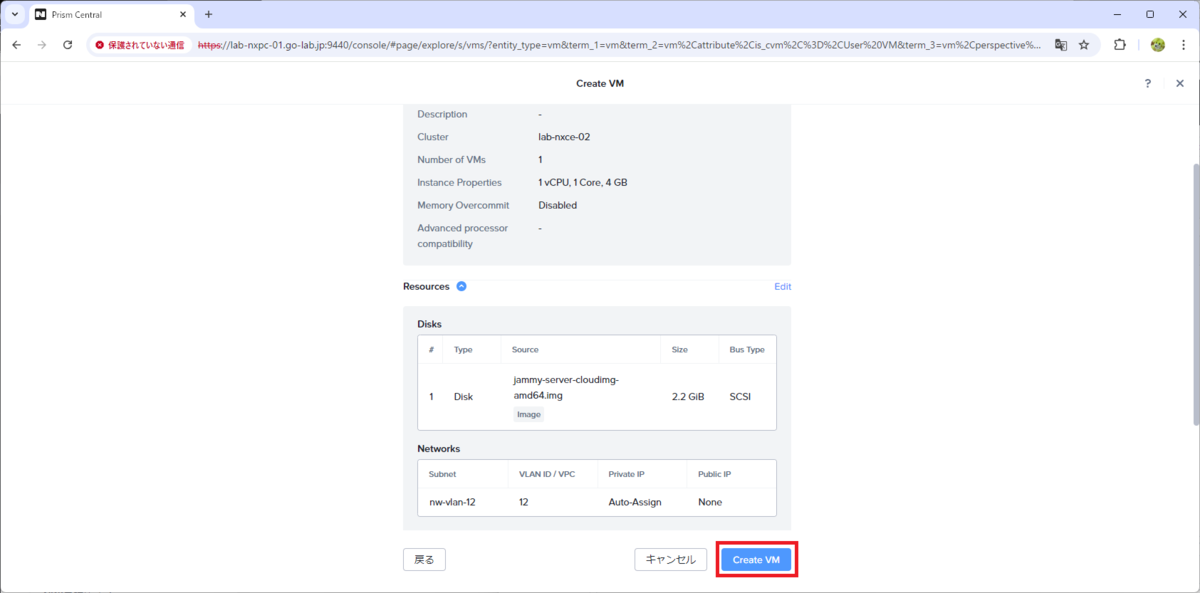Click the 'Advanced processor compatibility' label
Viewport: 1200px width, 593px height.
point(462,236)
